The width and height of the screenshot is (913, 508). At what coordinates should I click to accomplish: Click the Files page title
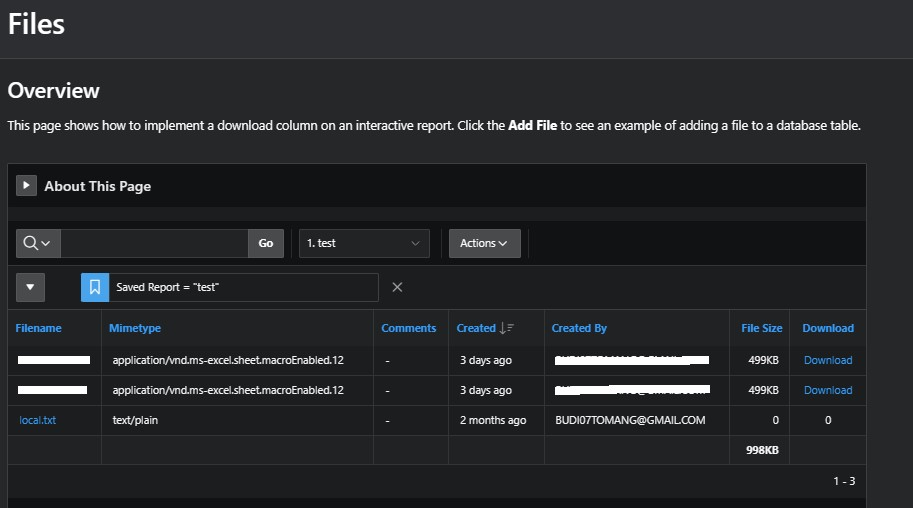coord(36,24)
